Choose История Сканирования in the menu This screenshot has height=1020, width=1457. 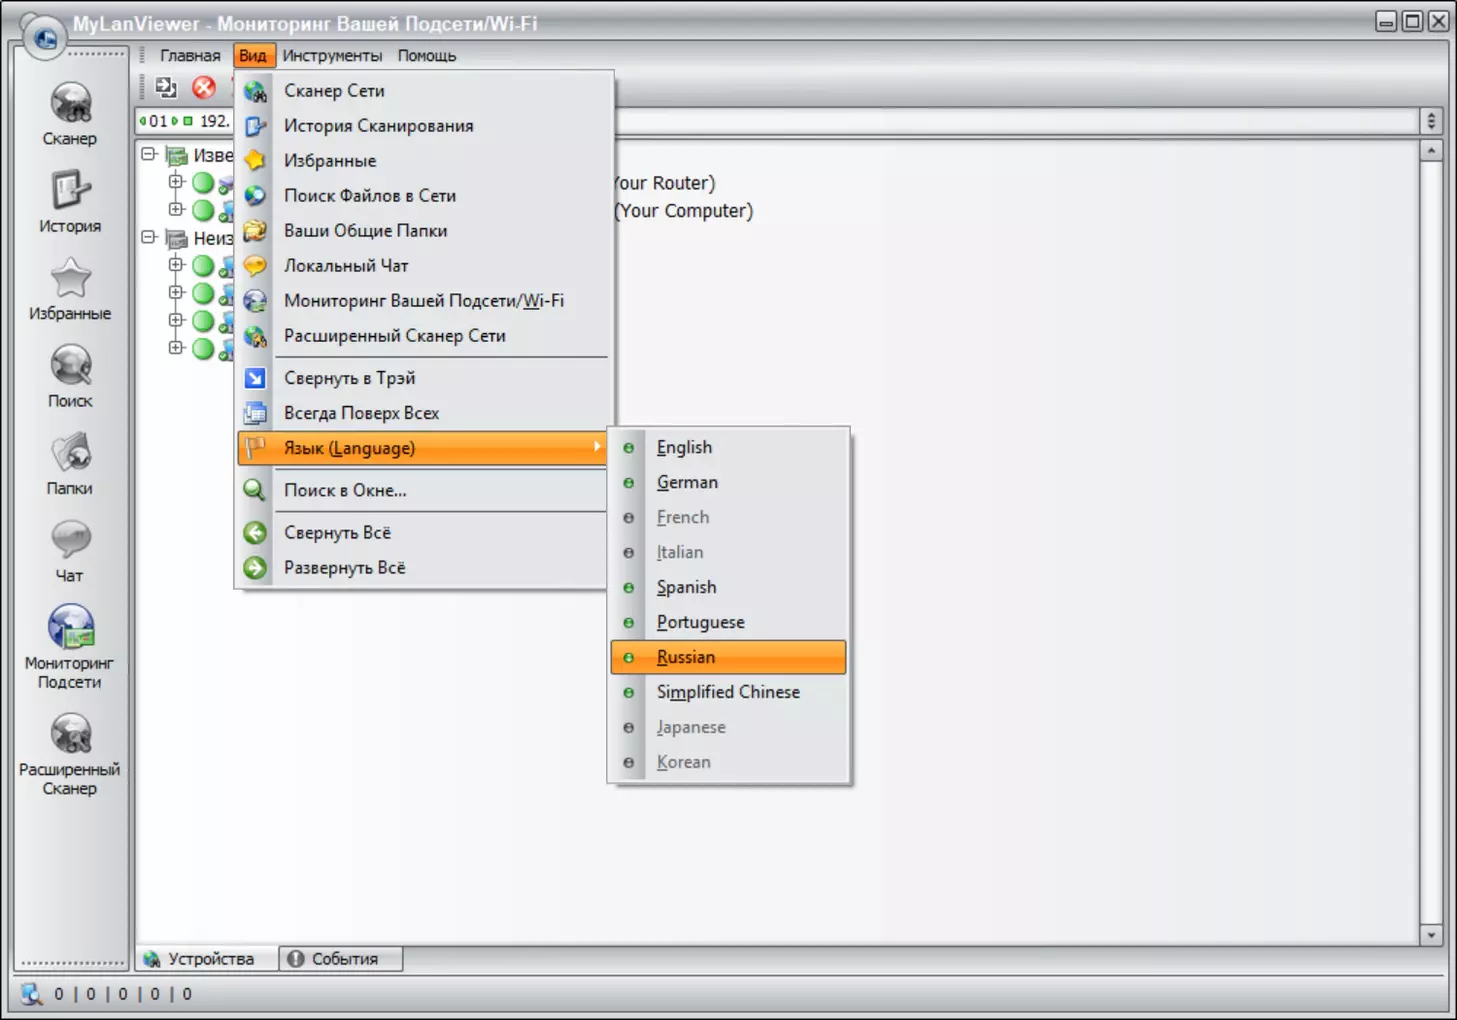coord(424,126)
